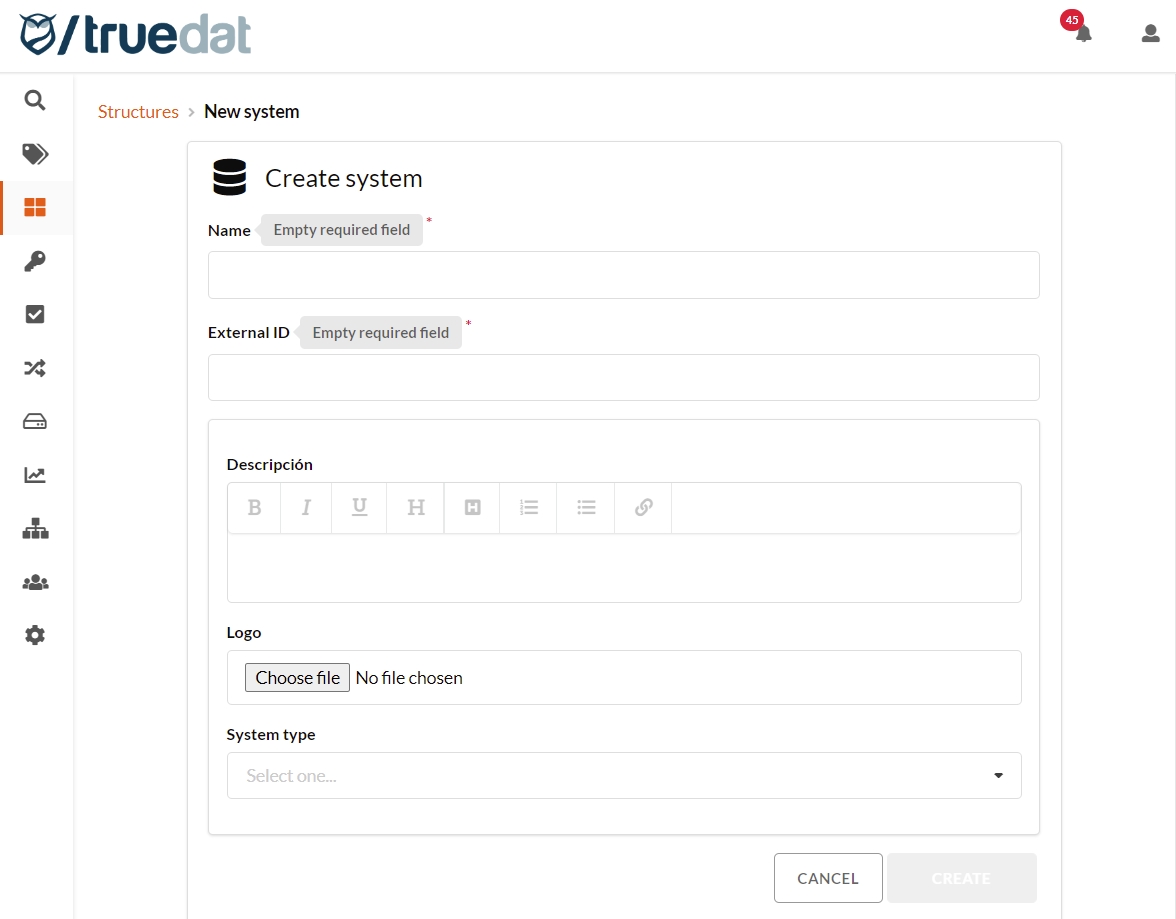Screen dimensions: 1176x919
Task: Click the line chart sidebar icon
Action: pyautogui.click(x=35, y=475)
